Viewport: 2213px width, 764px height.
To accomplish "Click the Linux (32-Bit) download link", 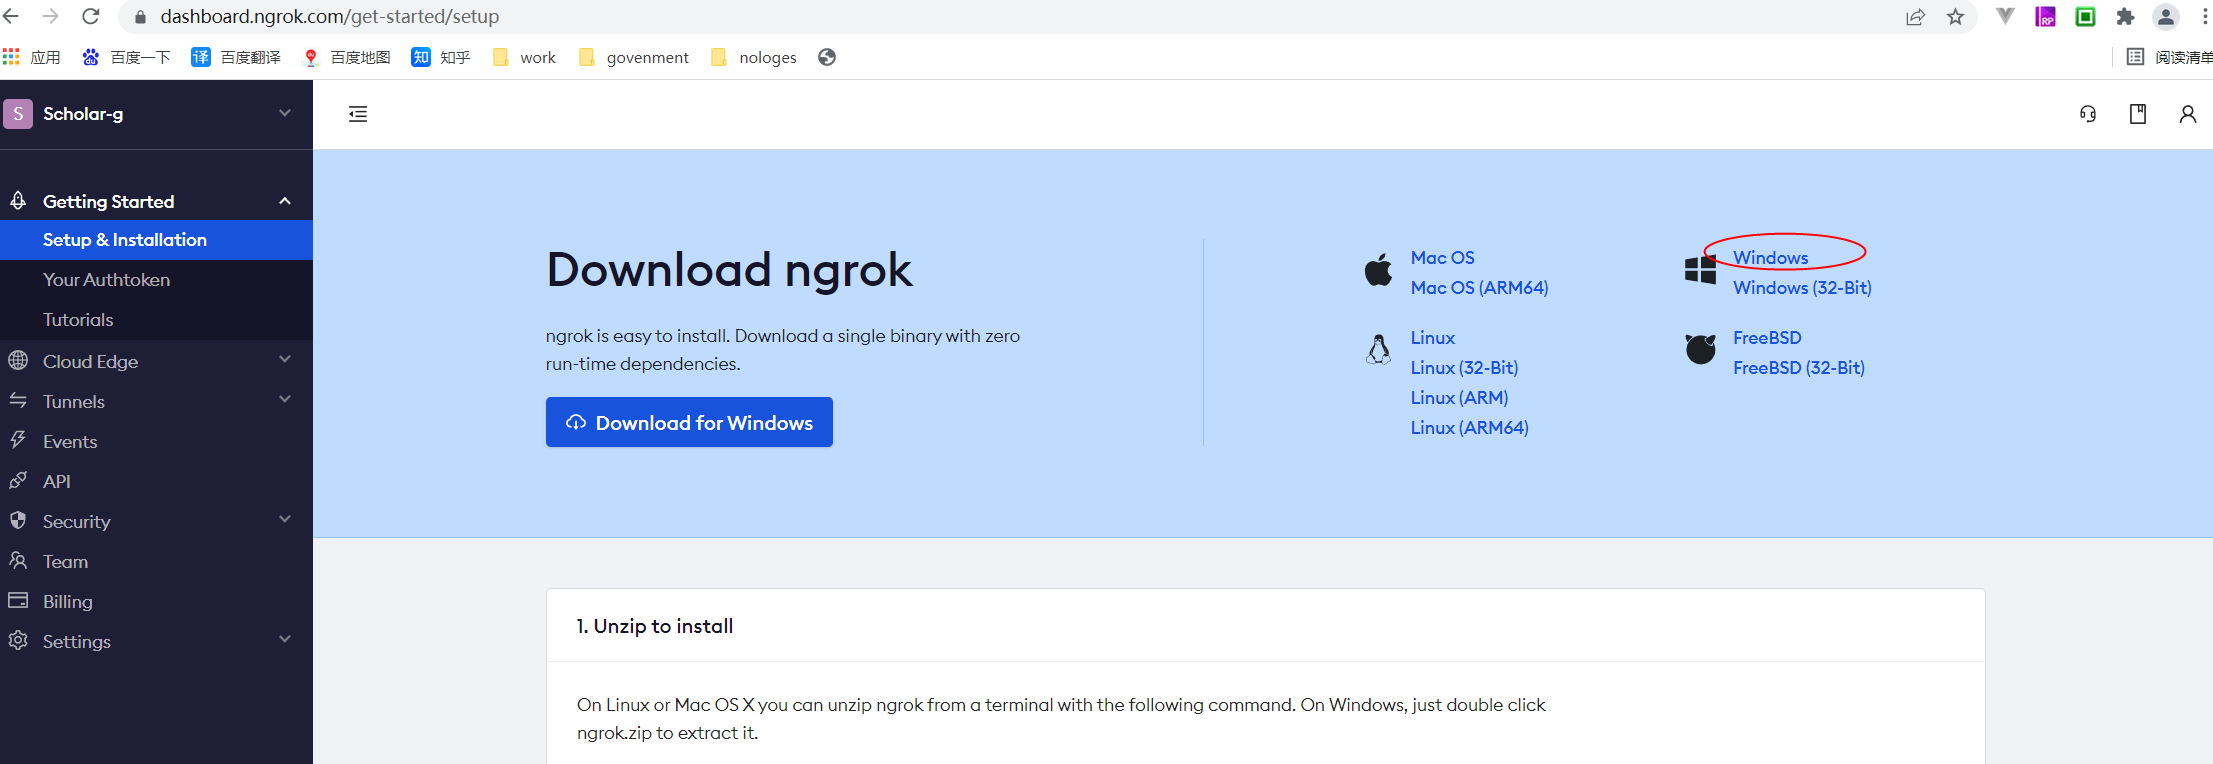I will [x=1464, y=368].
